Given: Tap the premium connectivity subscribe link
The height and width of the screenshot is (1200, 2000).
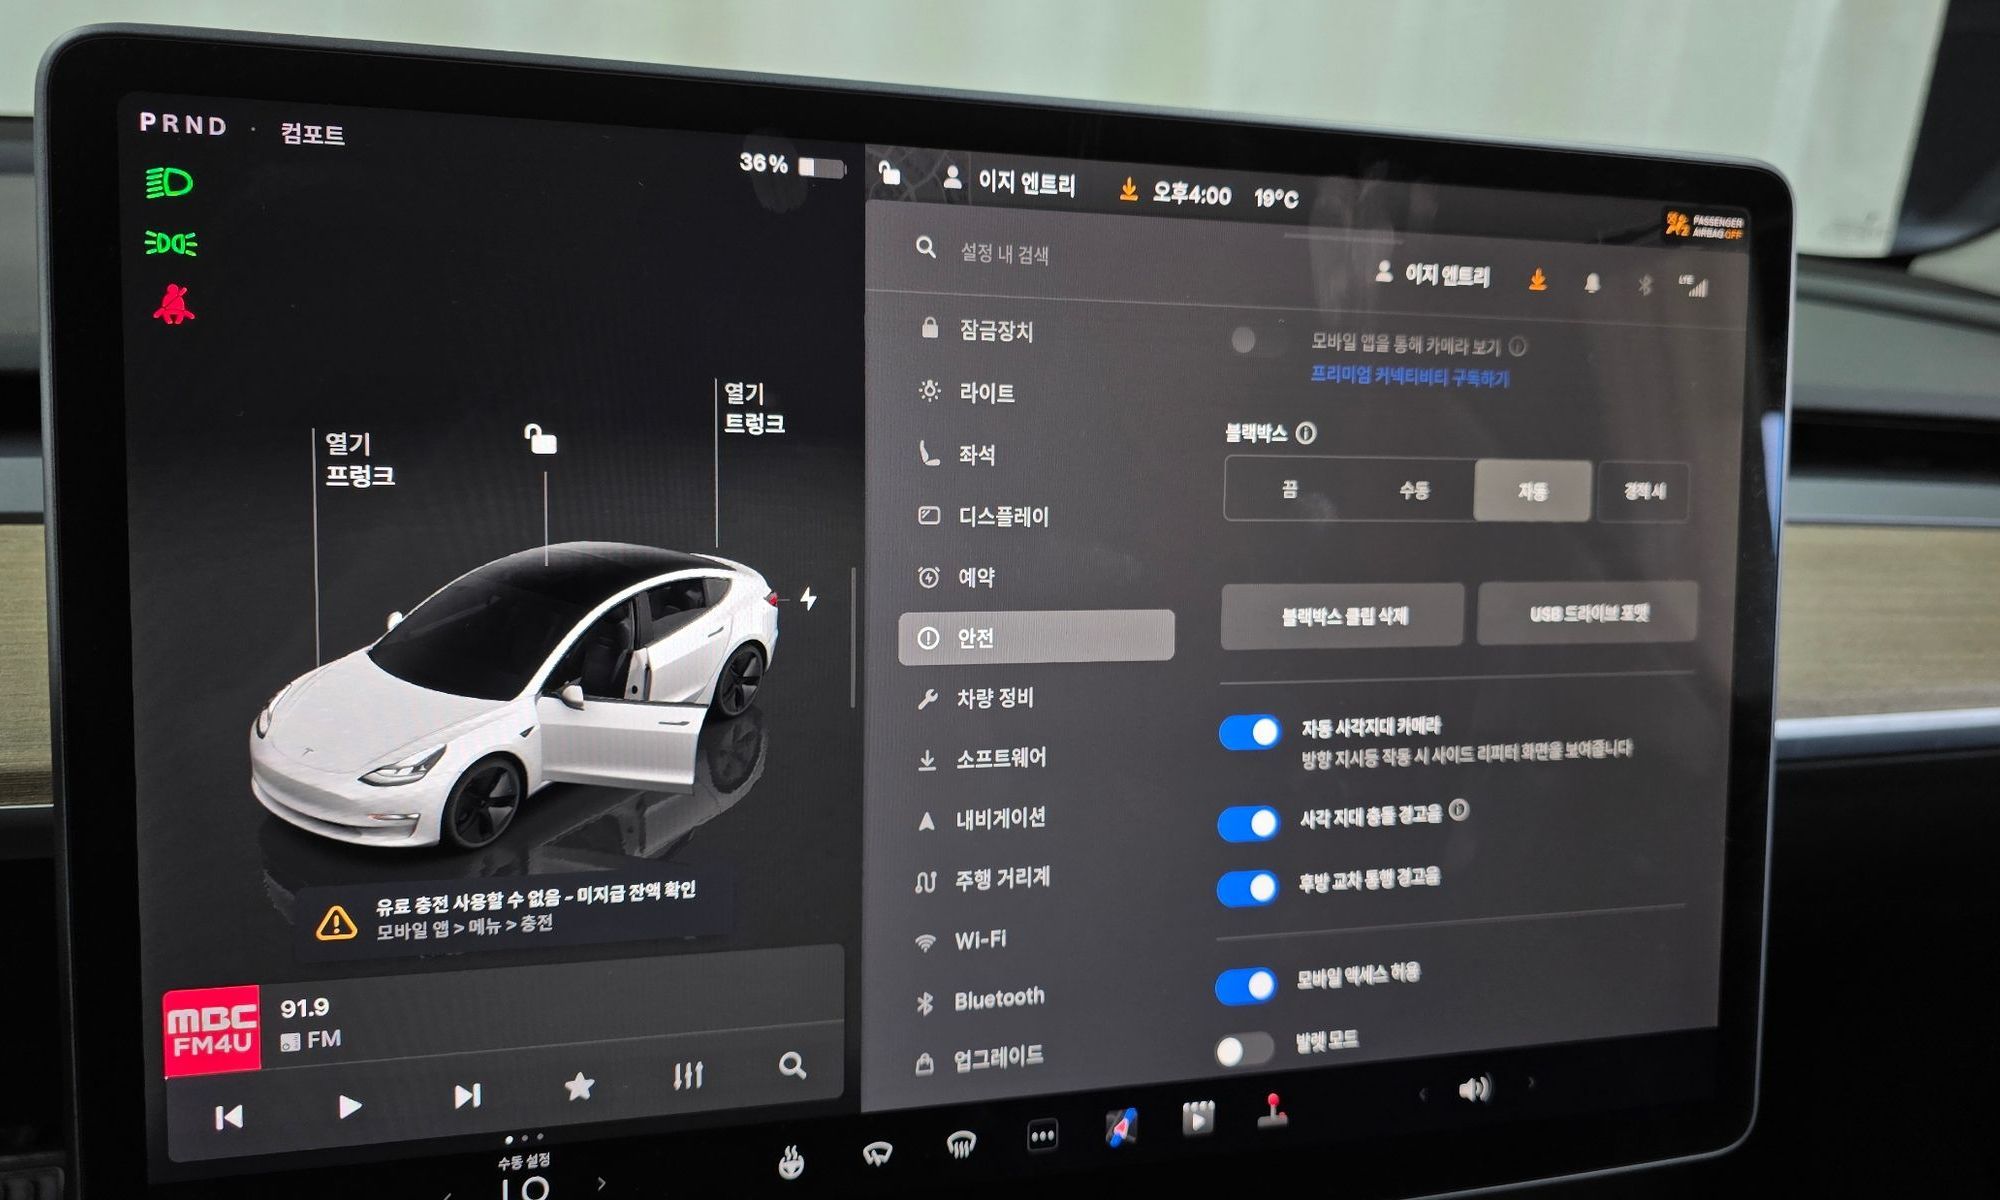Looking at the screenshot, I should pos(1409,376).
